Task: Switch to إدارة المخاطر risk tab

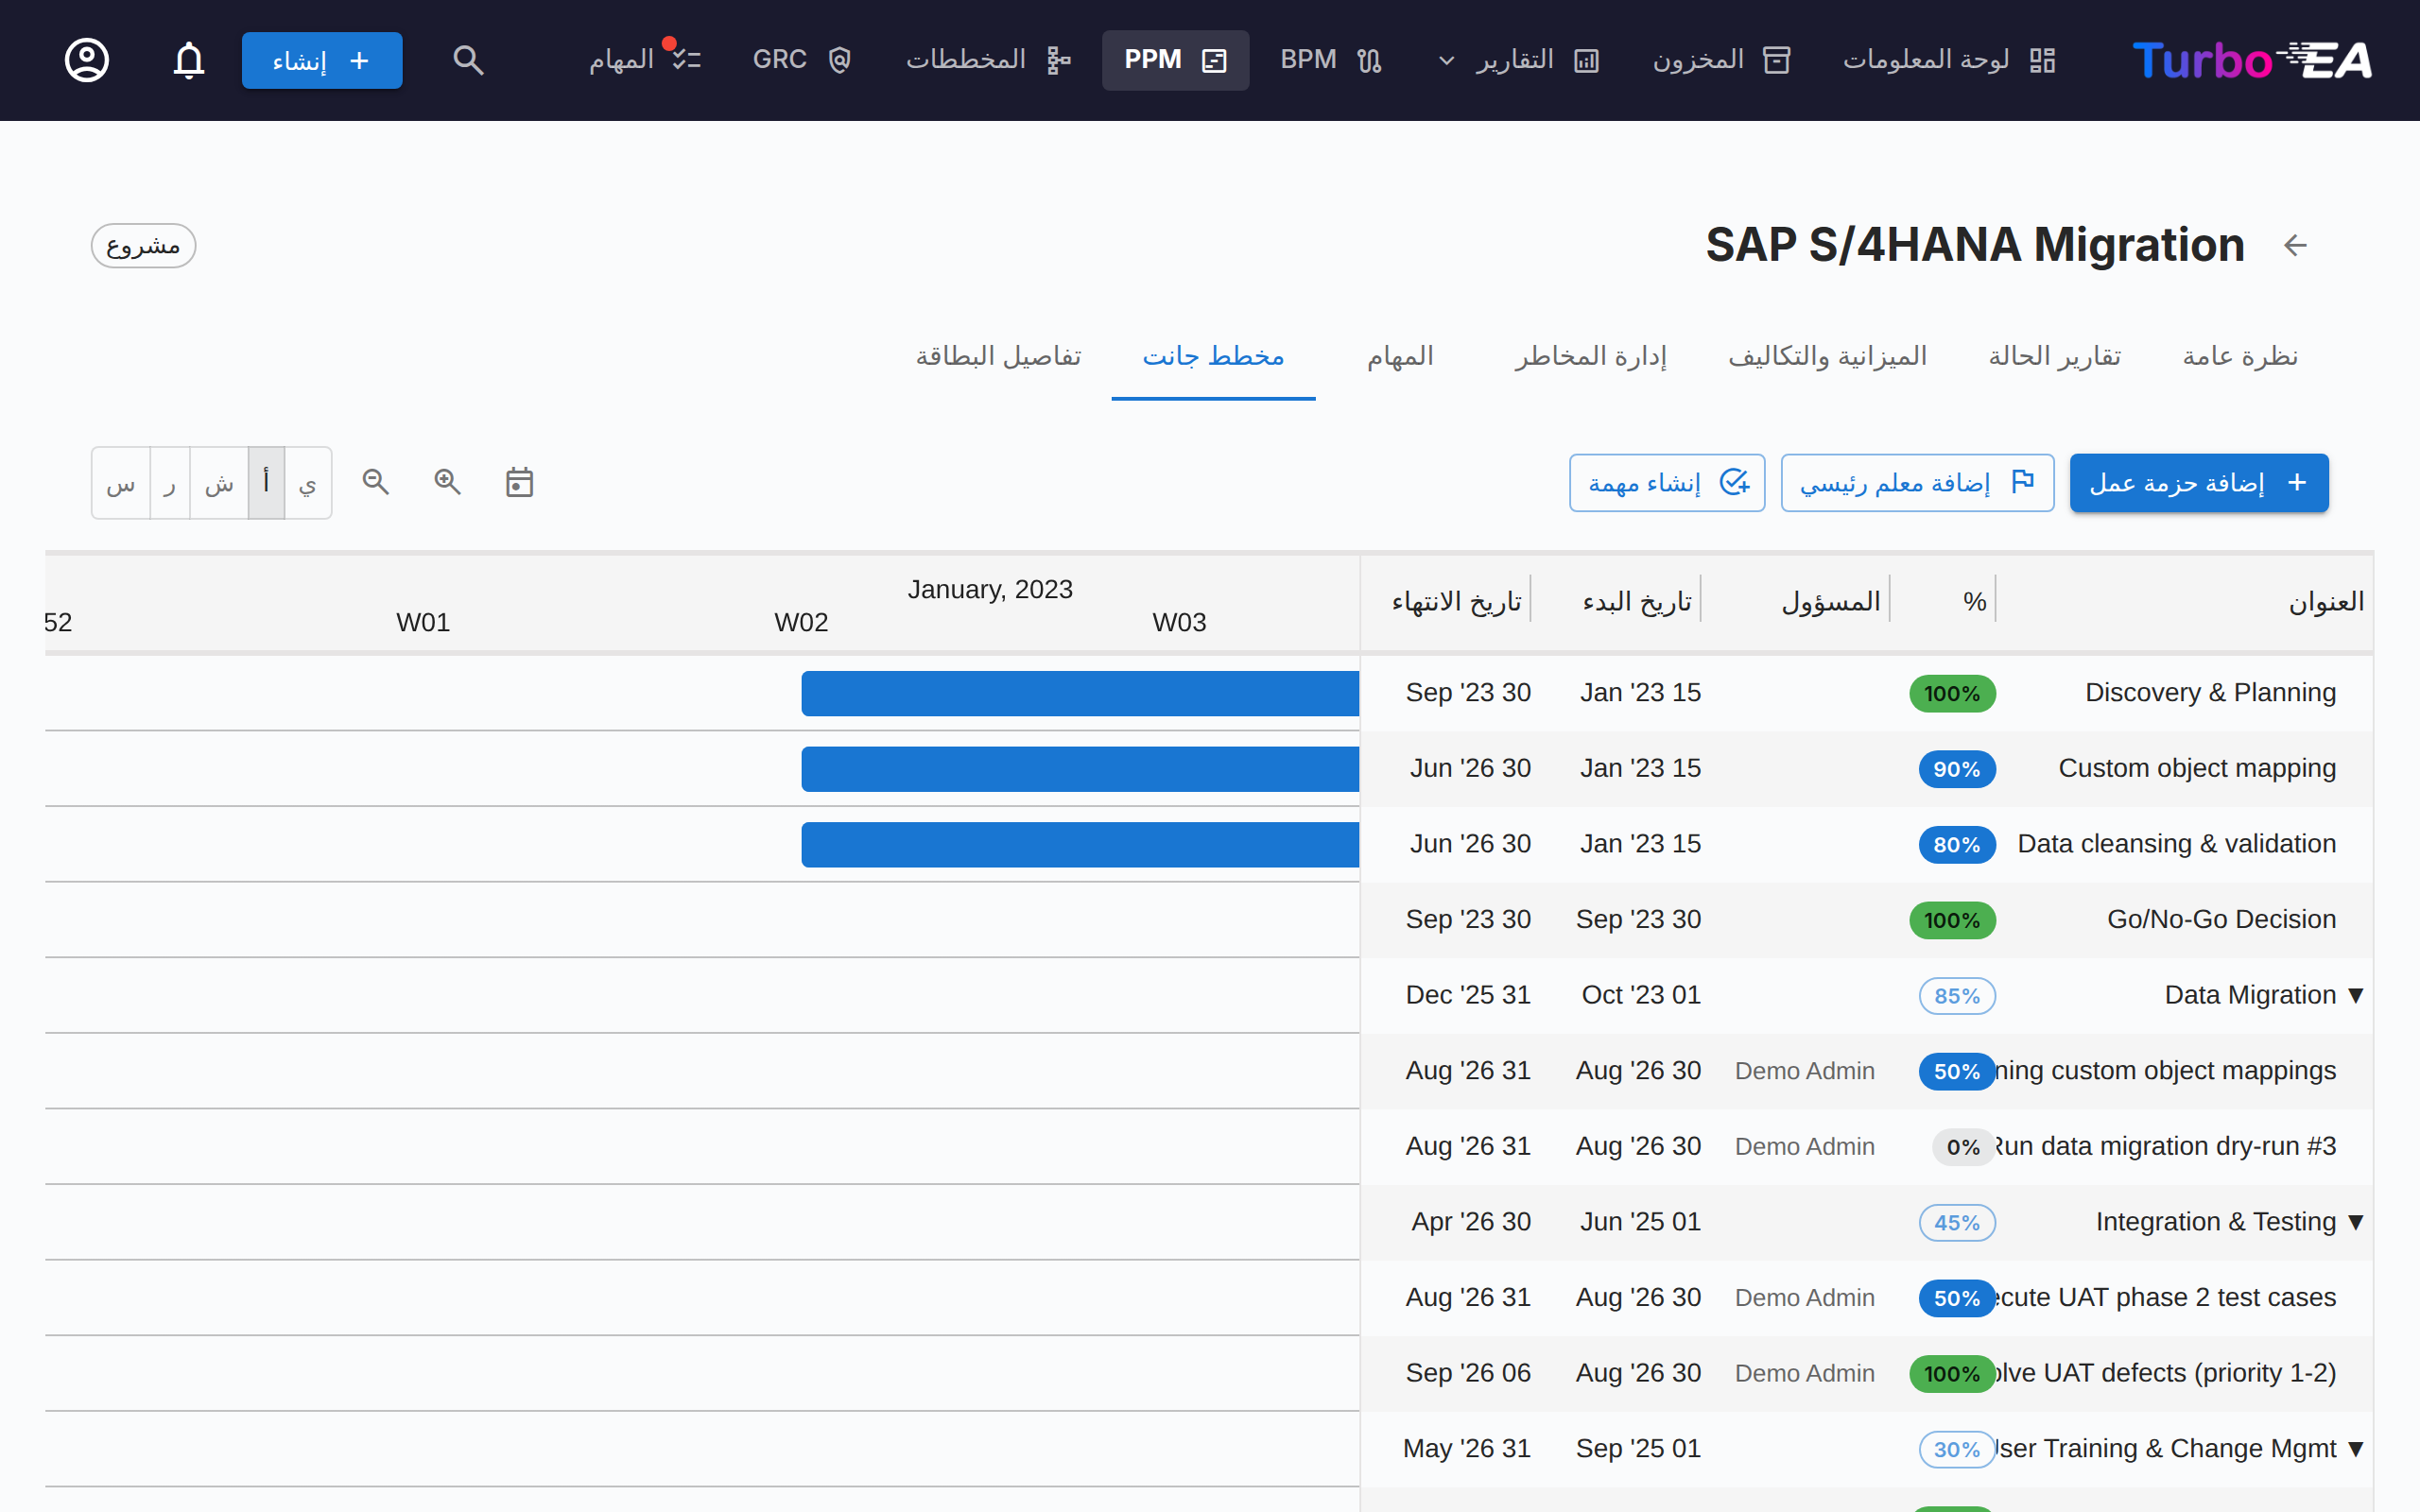Action: [x=1590, y=356]
